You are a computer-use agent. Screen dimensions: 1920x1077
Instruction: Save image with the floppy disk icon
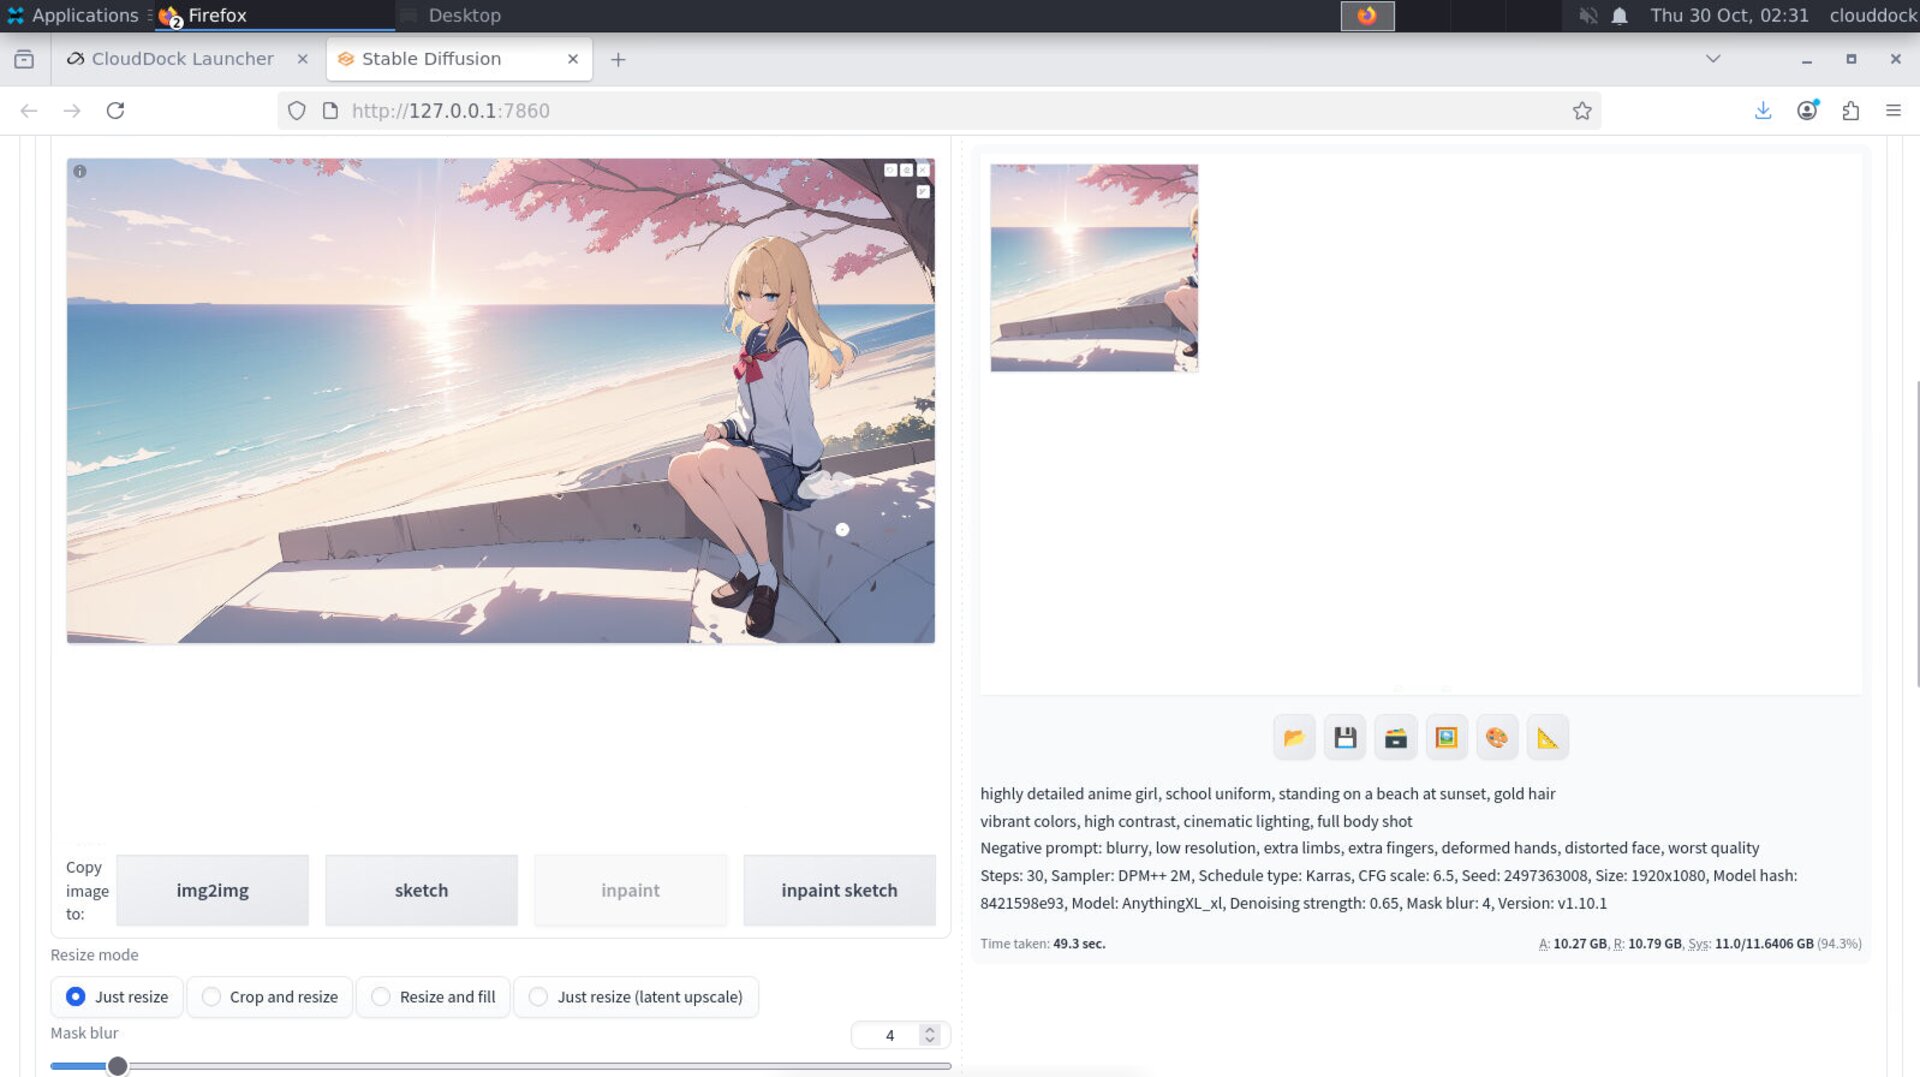1345,738
